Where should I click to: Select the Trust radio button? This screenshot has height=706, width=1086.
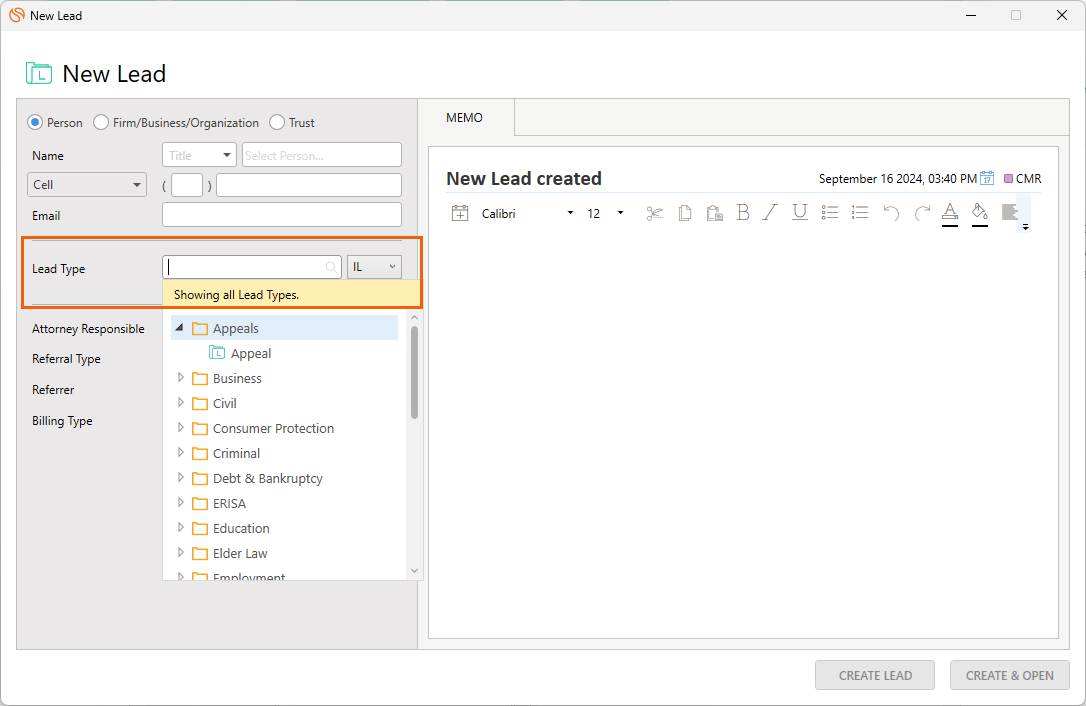(x=277, y=123)
